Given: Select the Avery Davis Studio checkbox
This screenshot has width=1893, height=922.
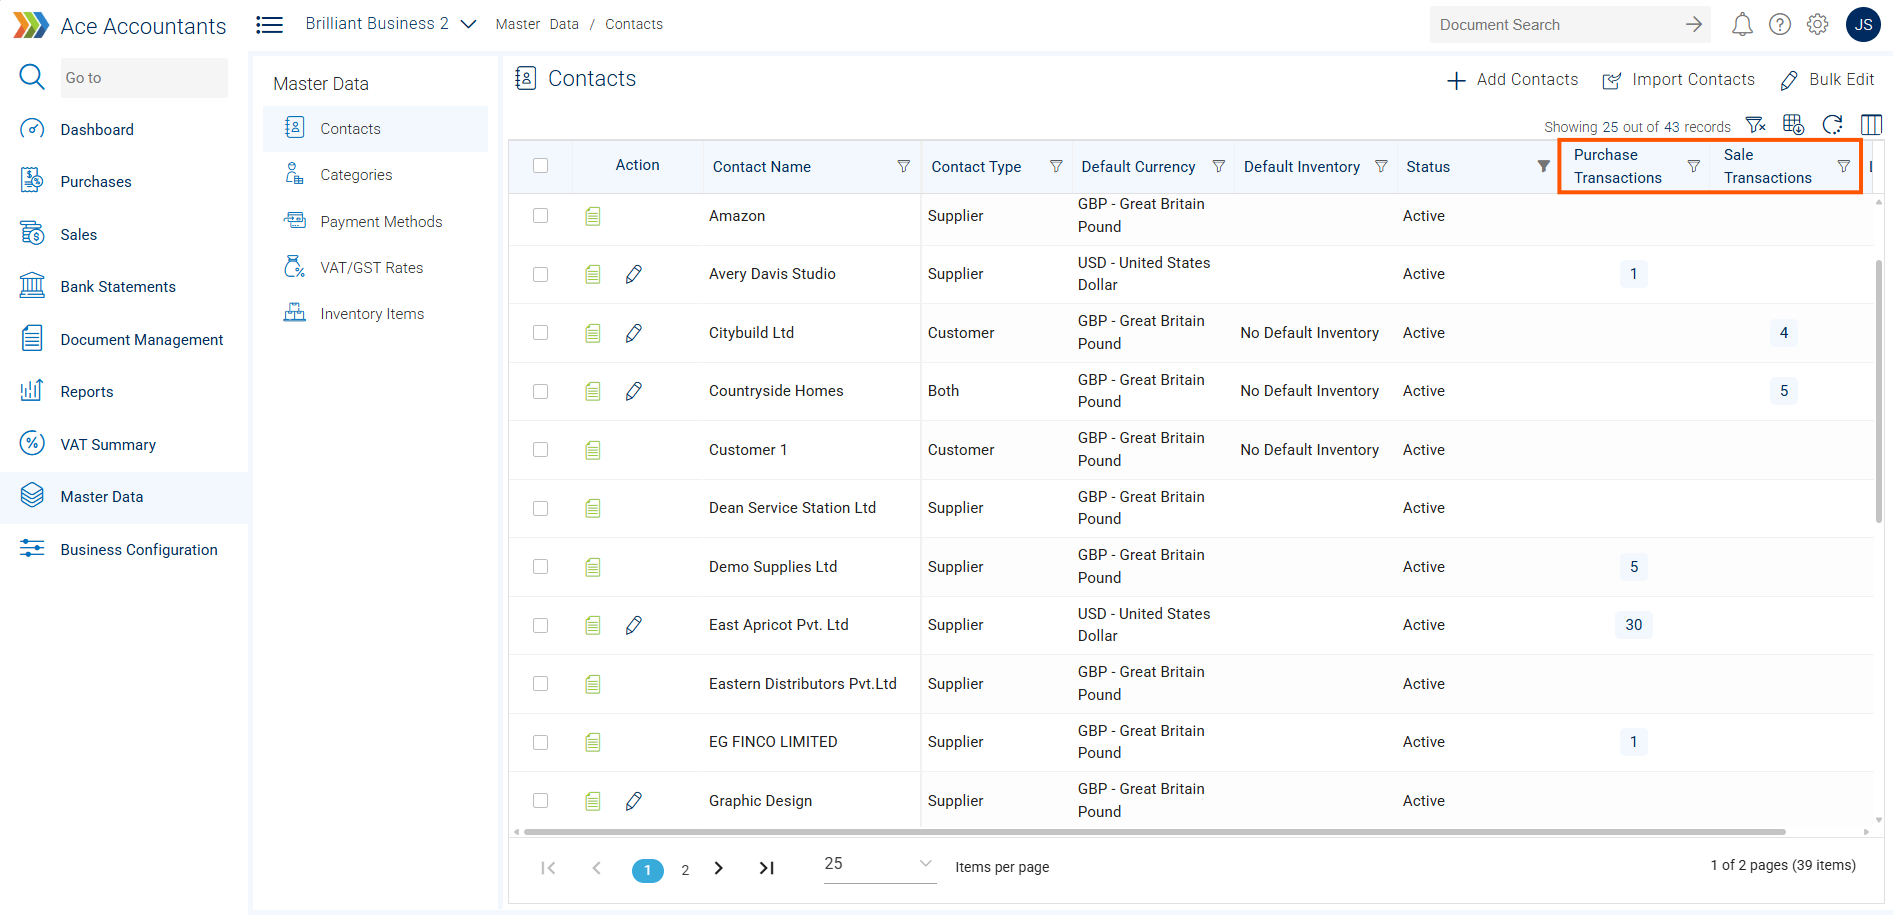Looking at the screenshot, I should [541, 274].
